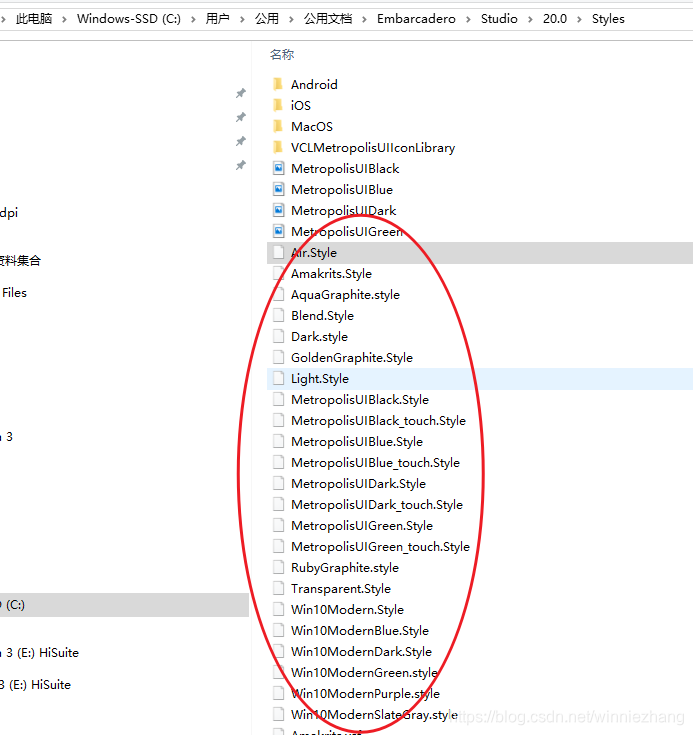Select the dpi item in navigation pane
Screen dimensions: 693x735
[9, 213]
